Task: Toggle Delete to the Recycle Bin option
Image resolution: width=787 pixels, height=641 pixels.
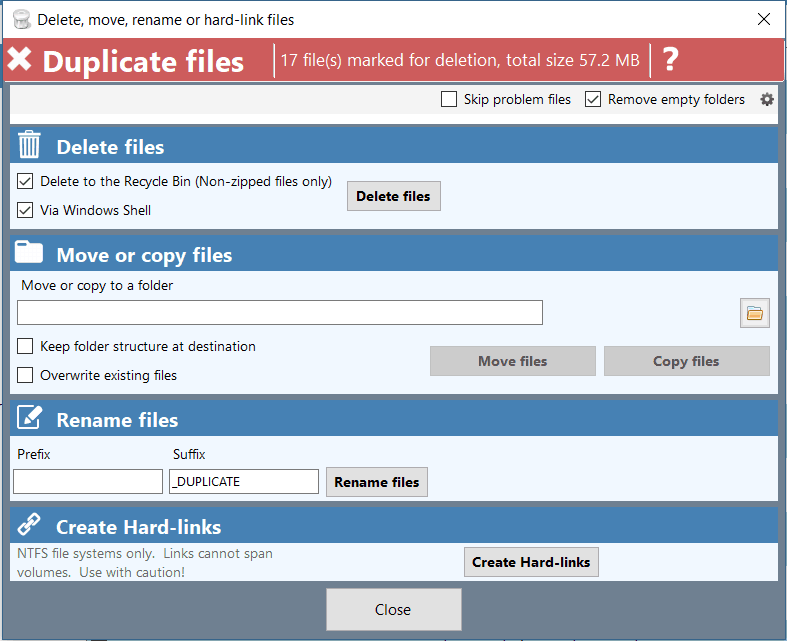Action: pyautogui.click(x=25, y=181)
